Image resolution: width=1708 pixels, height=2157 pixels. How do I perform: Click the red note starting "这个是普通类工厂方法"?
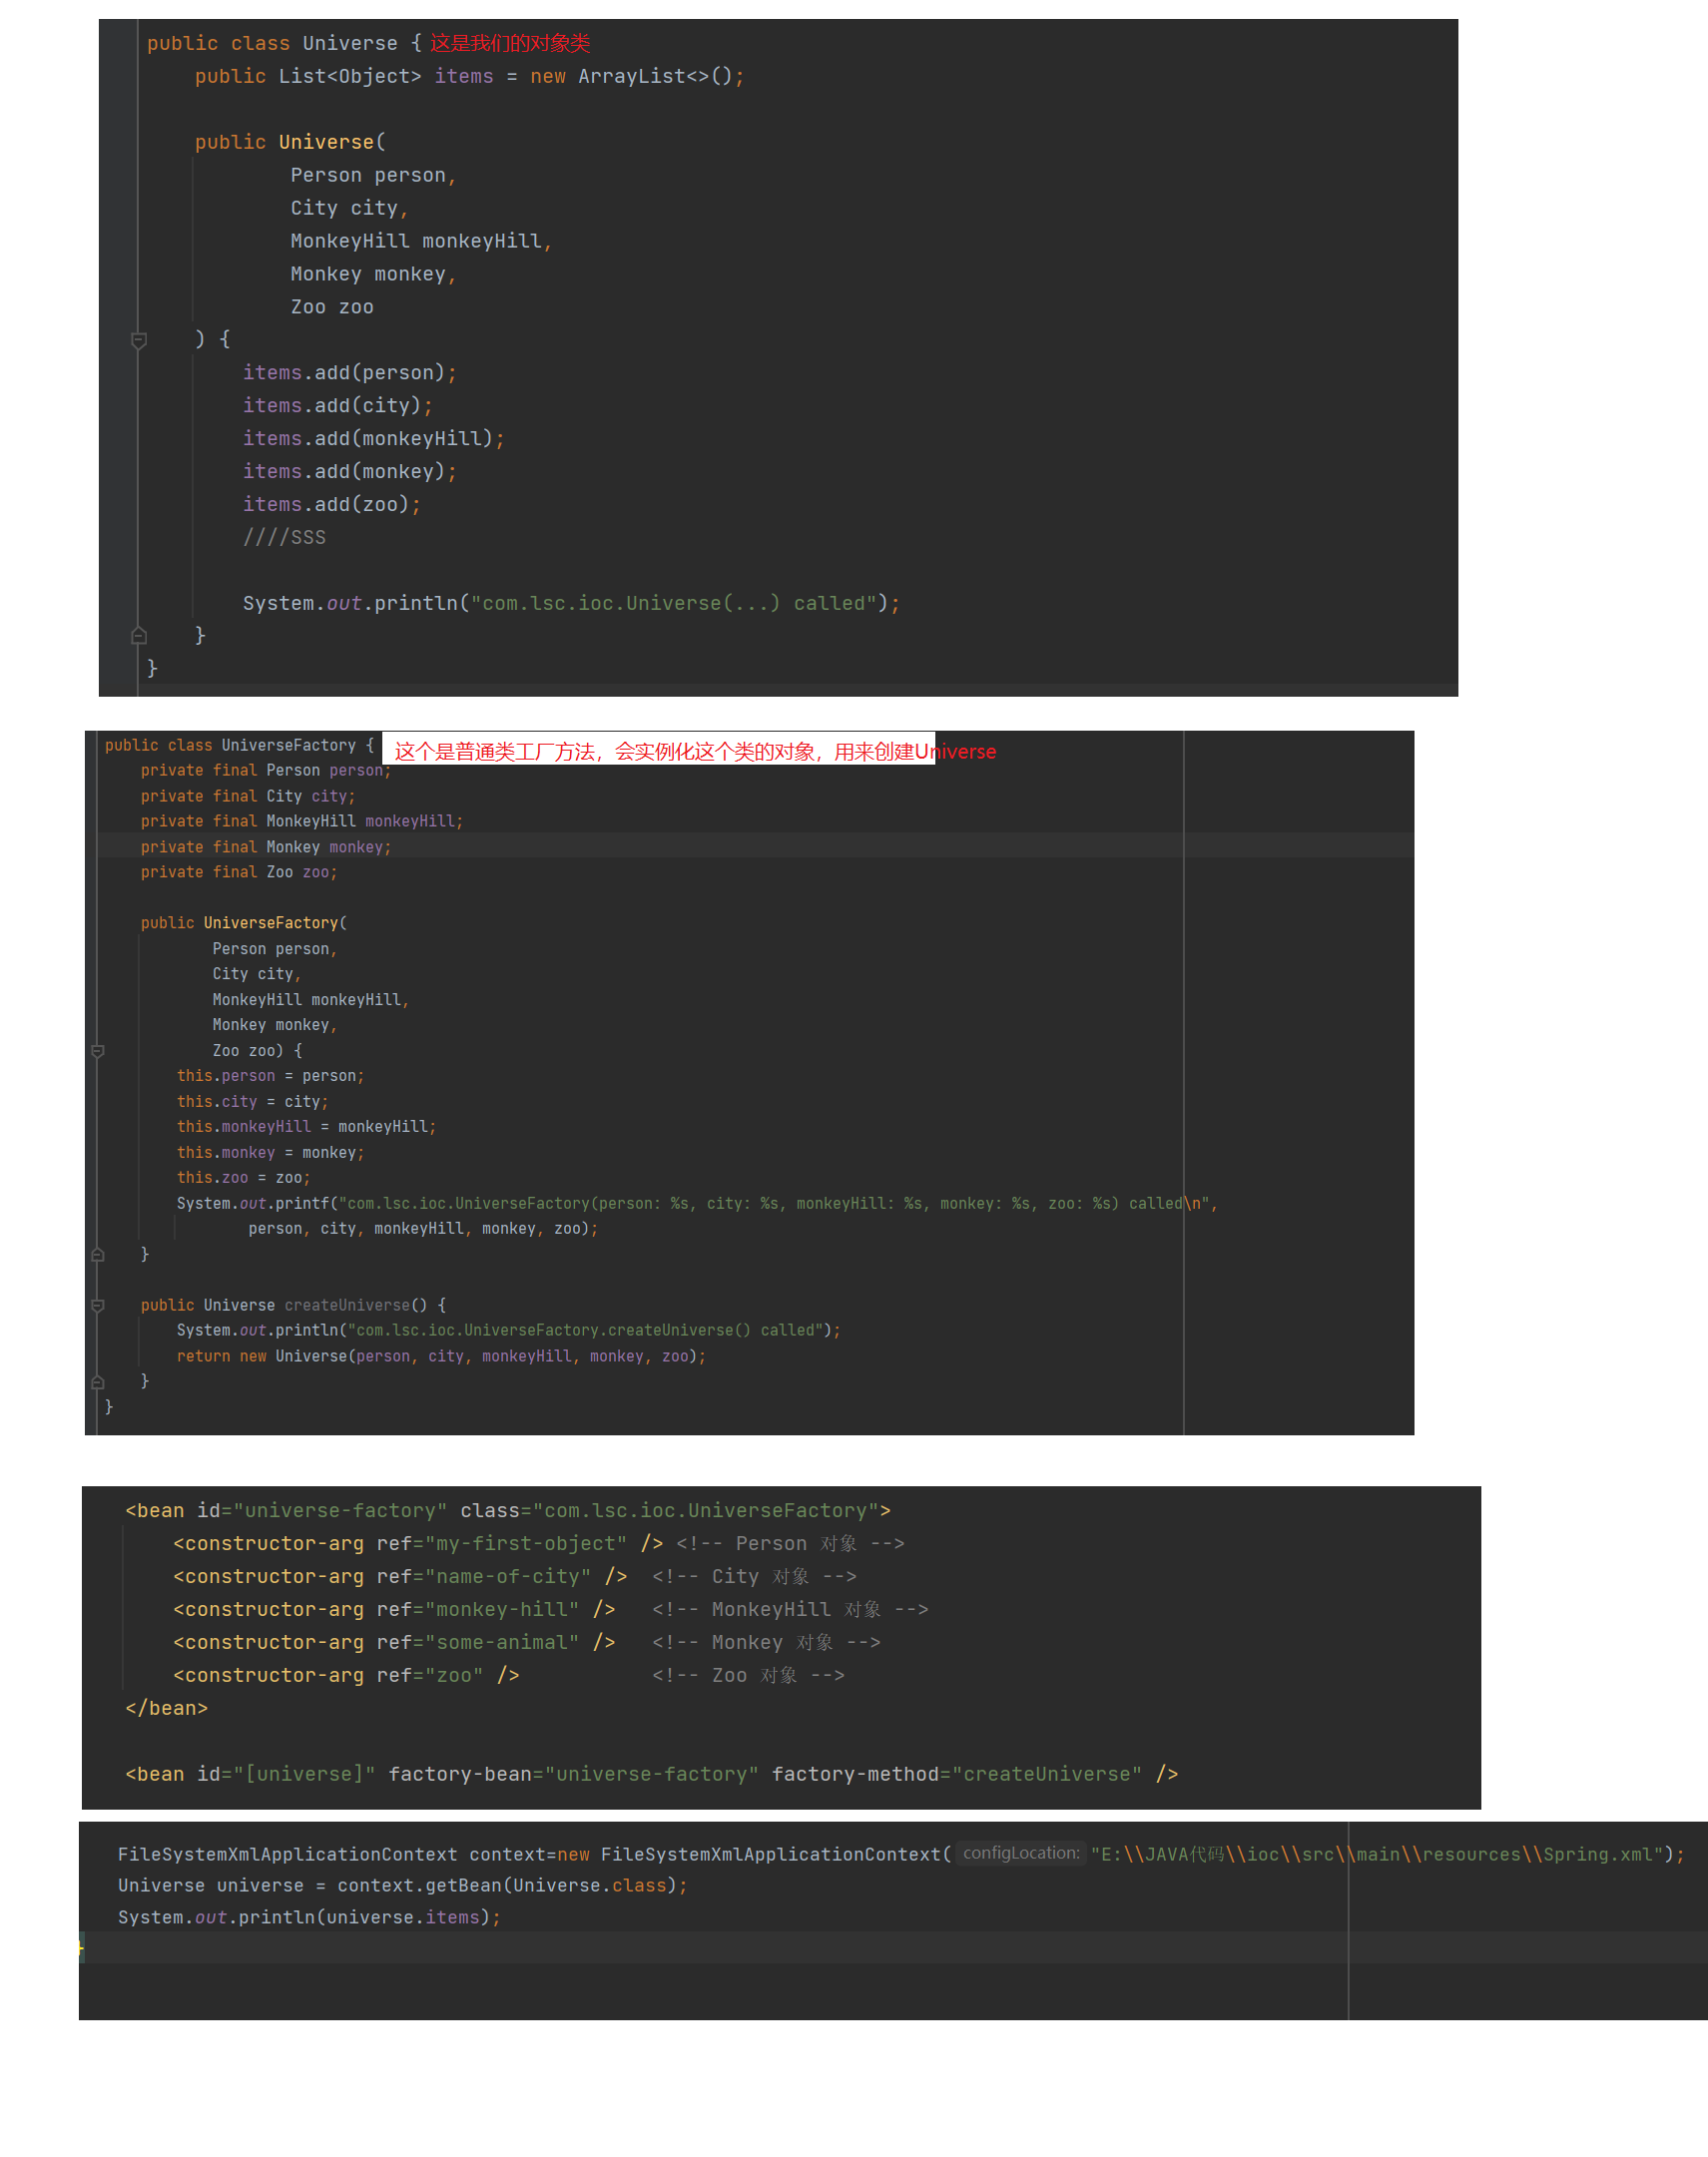[695, 752]
